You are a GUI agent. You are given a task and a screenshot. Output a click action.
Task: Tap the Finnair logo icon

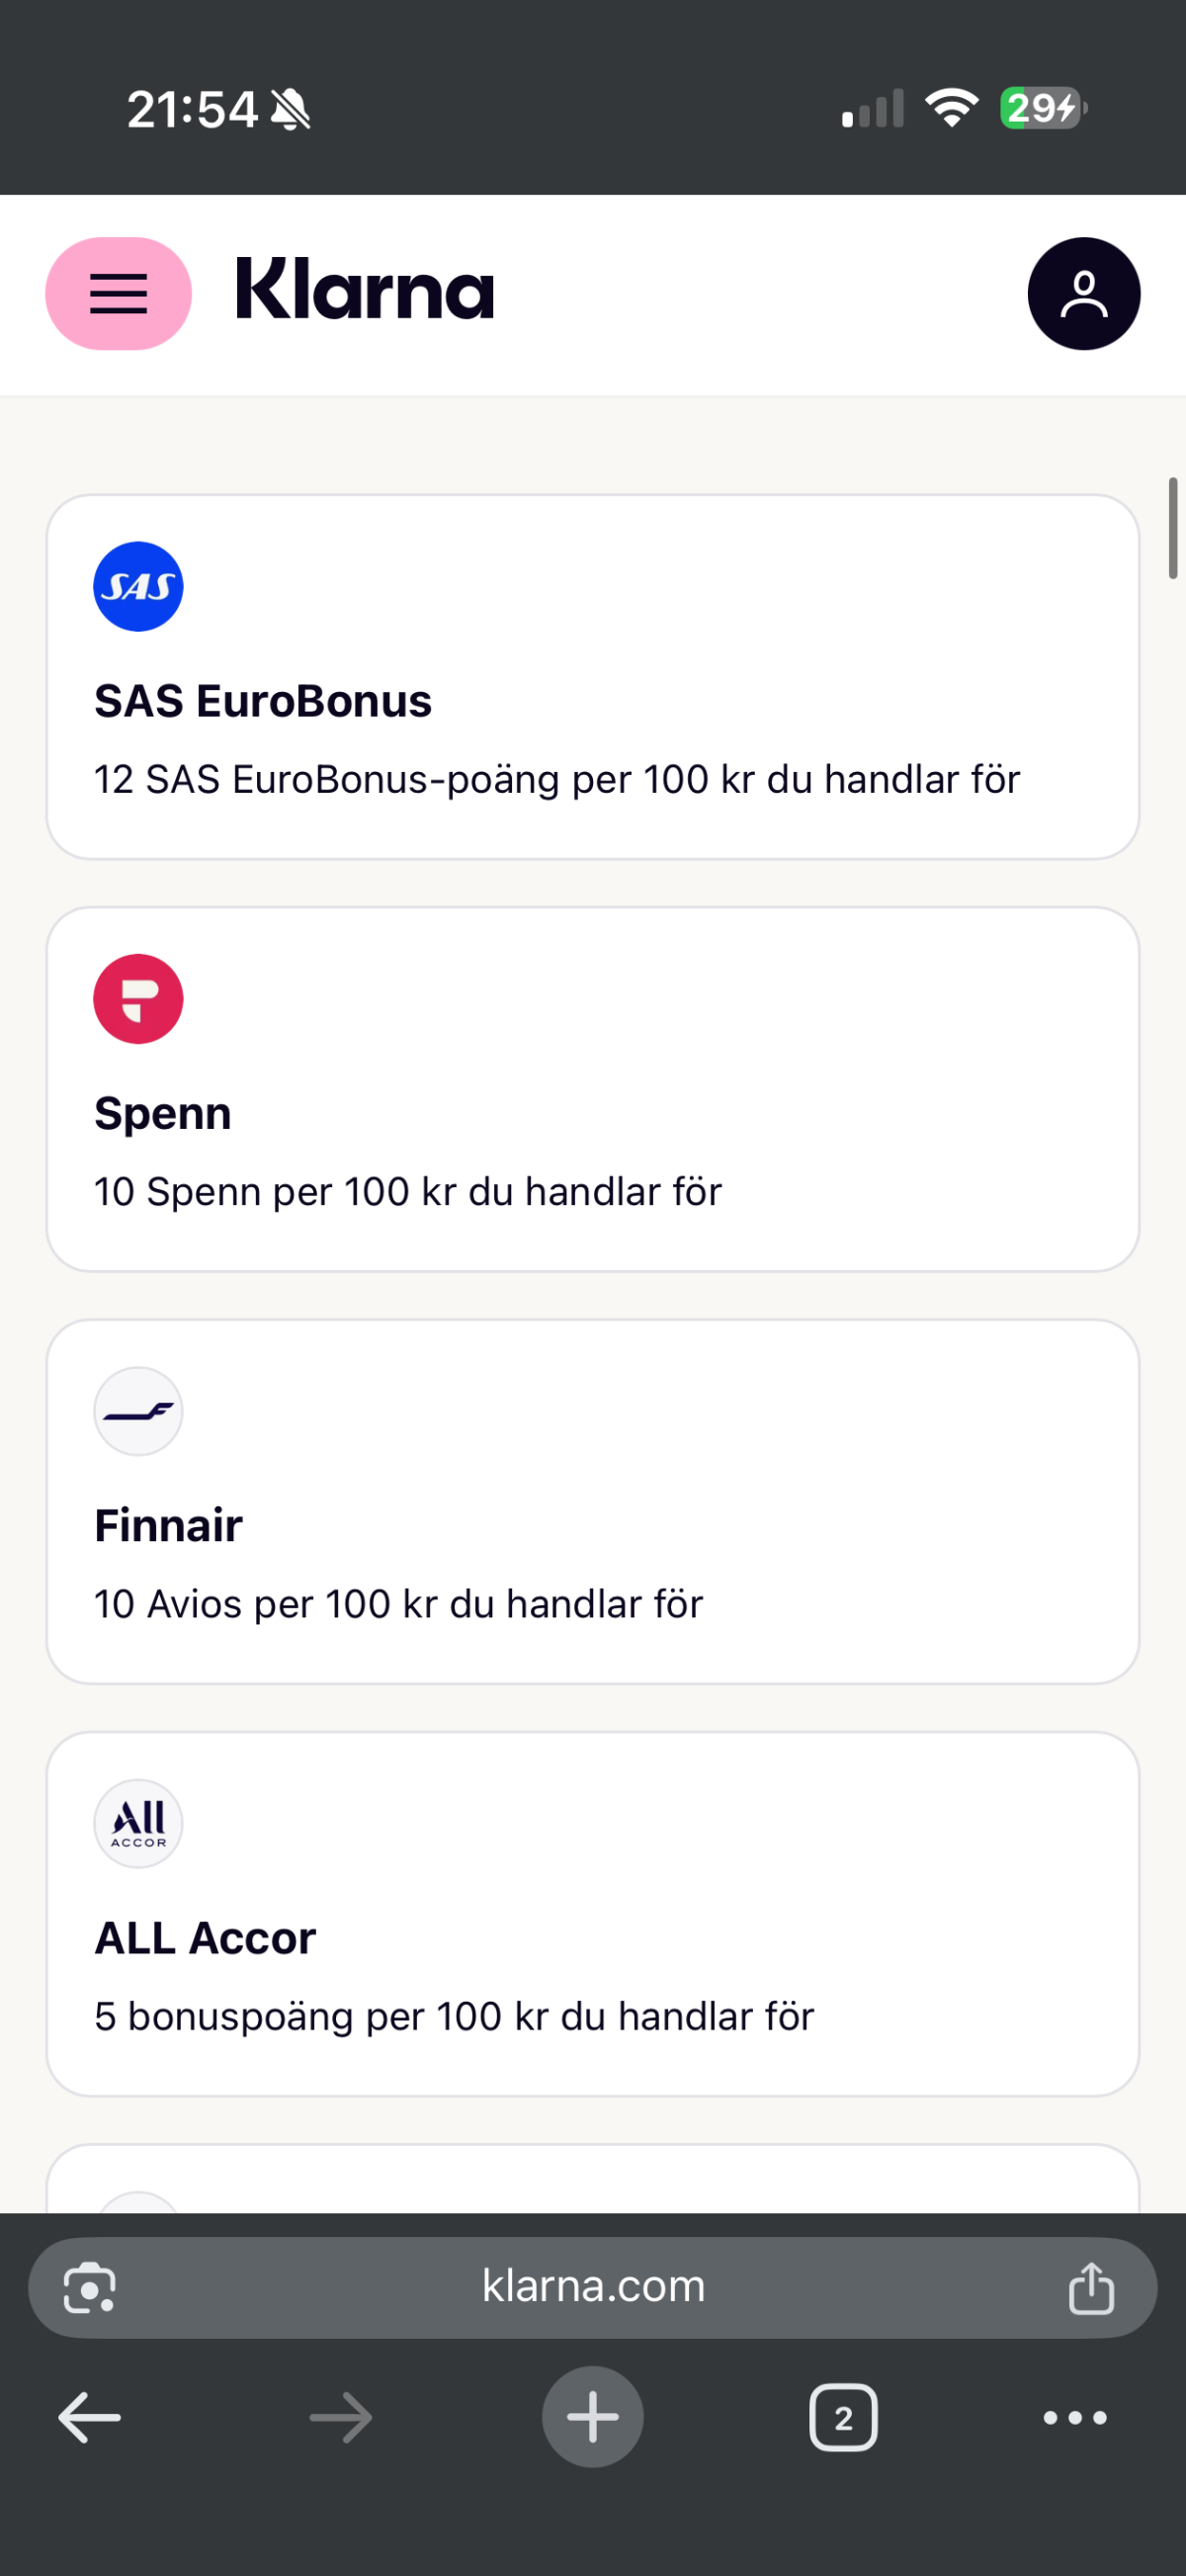coord(138,1411)
